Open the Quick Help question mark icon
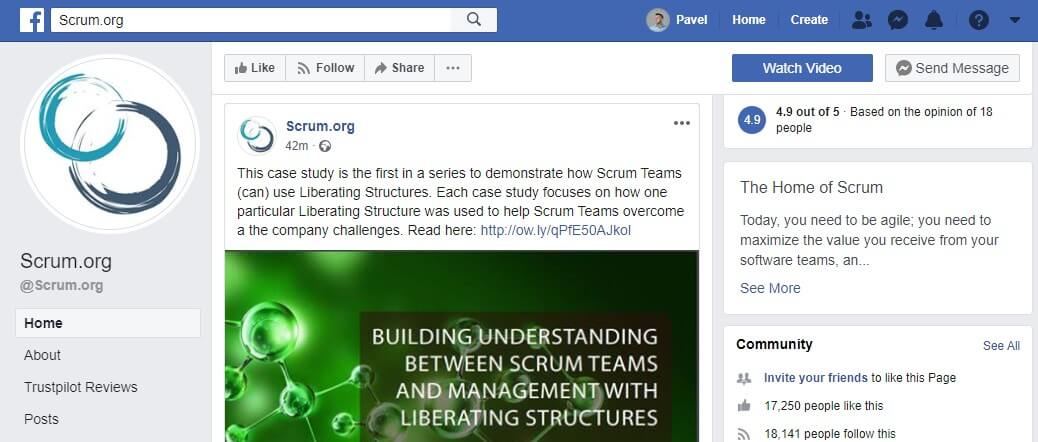Viewport: 1038px width, 442px height. (x=978, y=21)
